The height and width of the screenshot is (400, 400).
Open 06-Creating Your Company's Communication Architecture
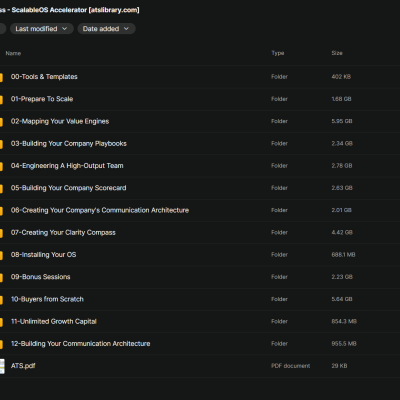pyautogui.click(x=200, y=210)
